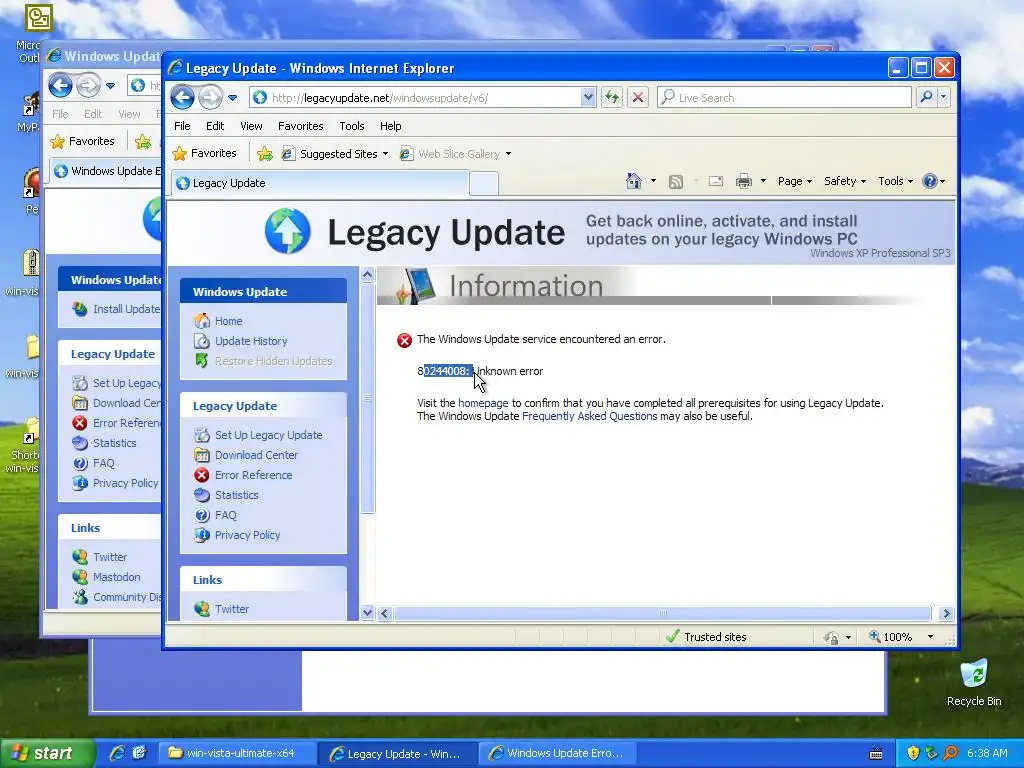Viewport: 1024px width, 768px height.
Task: Click the address bar with legacyupdate.net URL
Action: [415, 98]
